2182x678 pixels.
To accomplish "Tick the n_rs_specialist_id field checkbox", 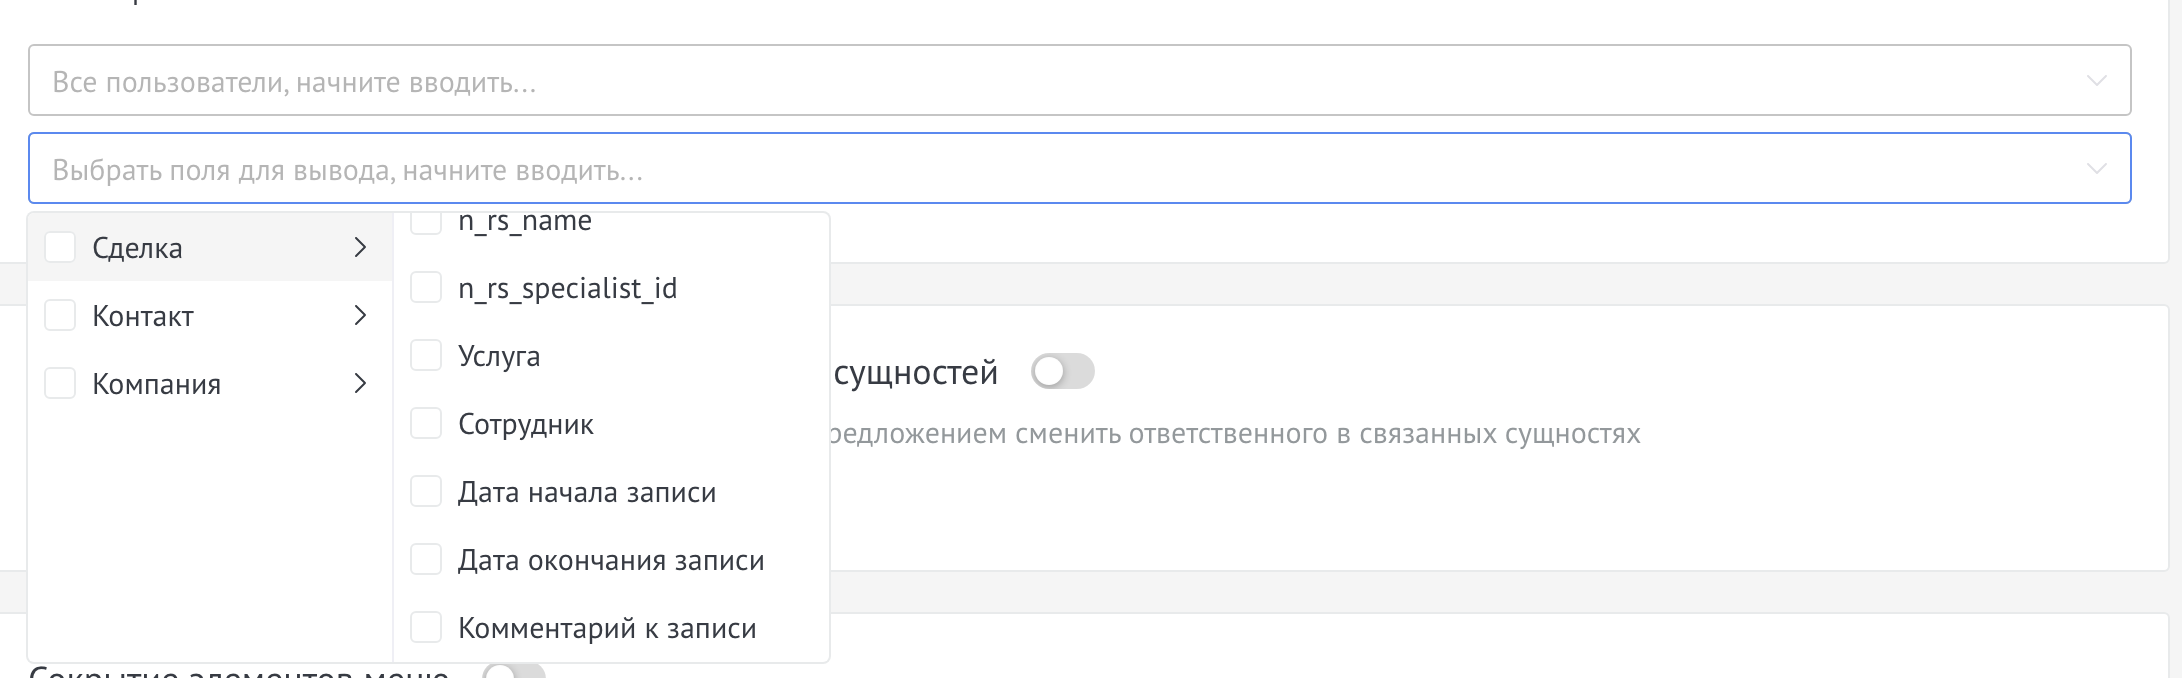I will click(x=426, y=287).
